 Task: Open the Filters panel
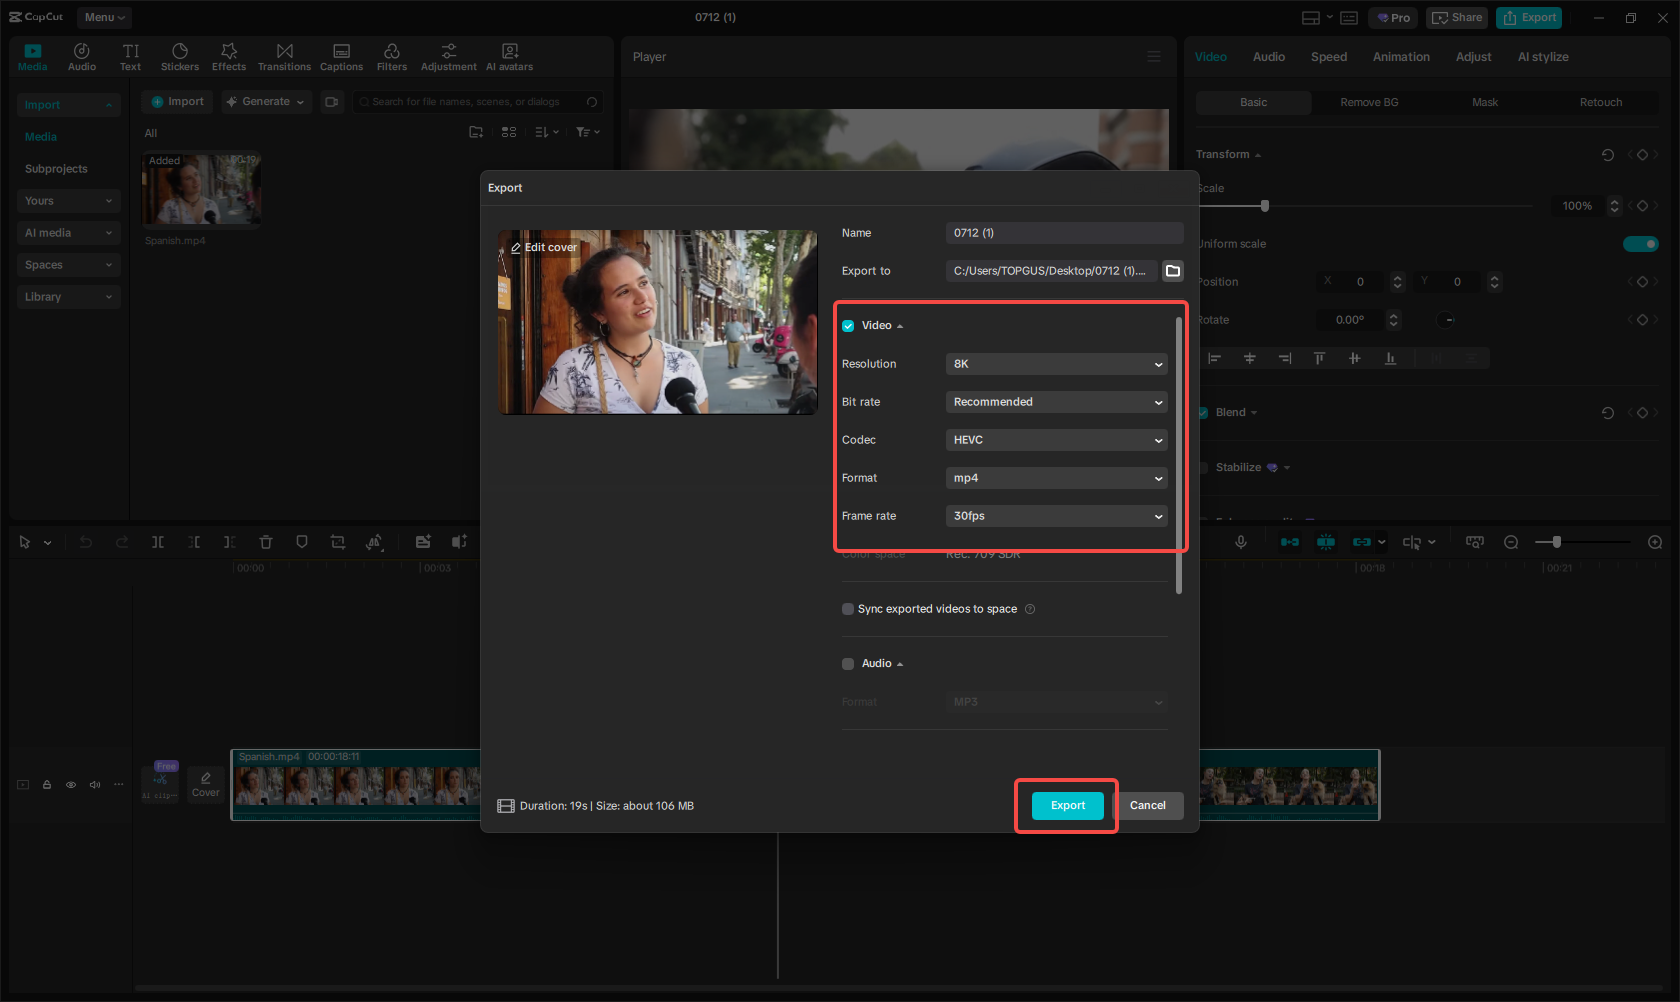click(391, 55)
